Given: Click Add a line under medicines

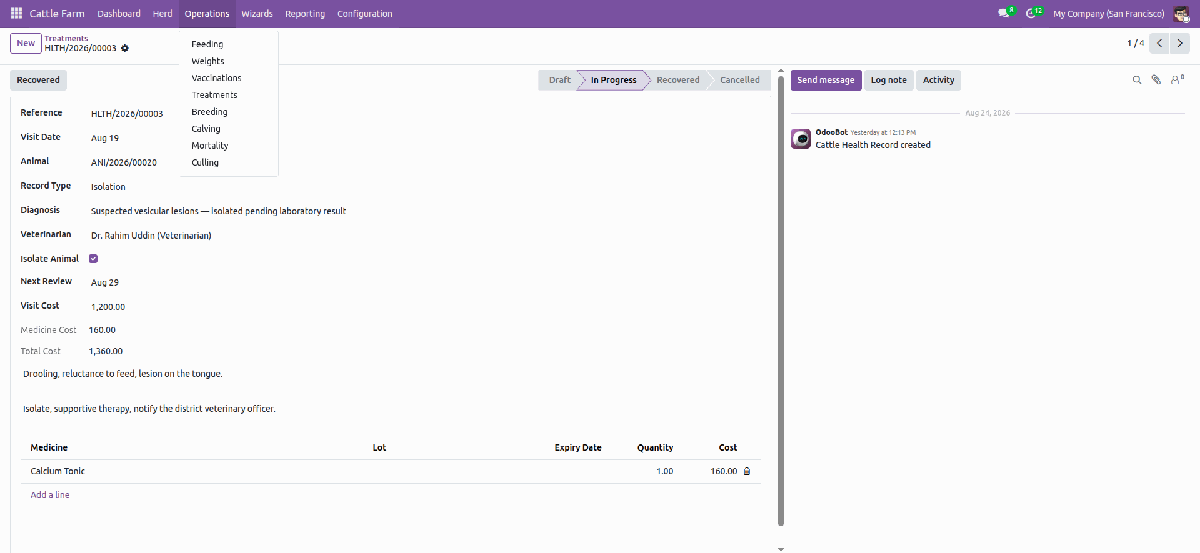Looking at the screenshot, I should pos(50,495).
